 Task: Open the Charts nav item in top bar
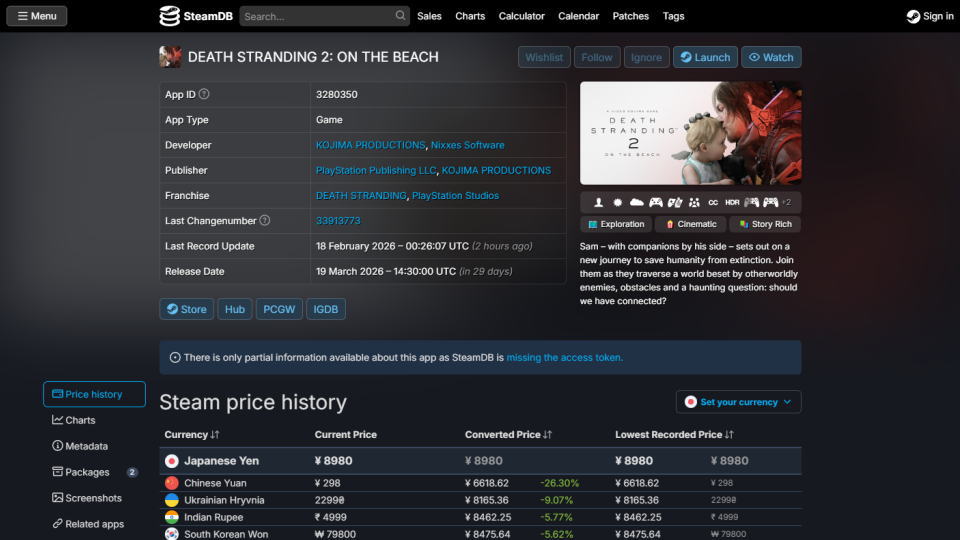pyautogui.click(x=470, y=16)
